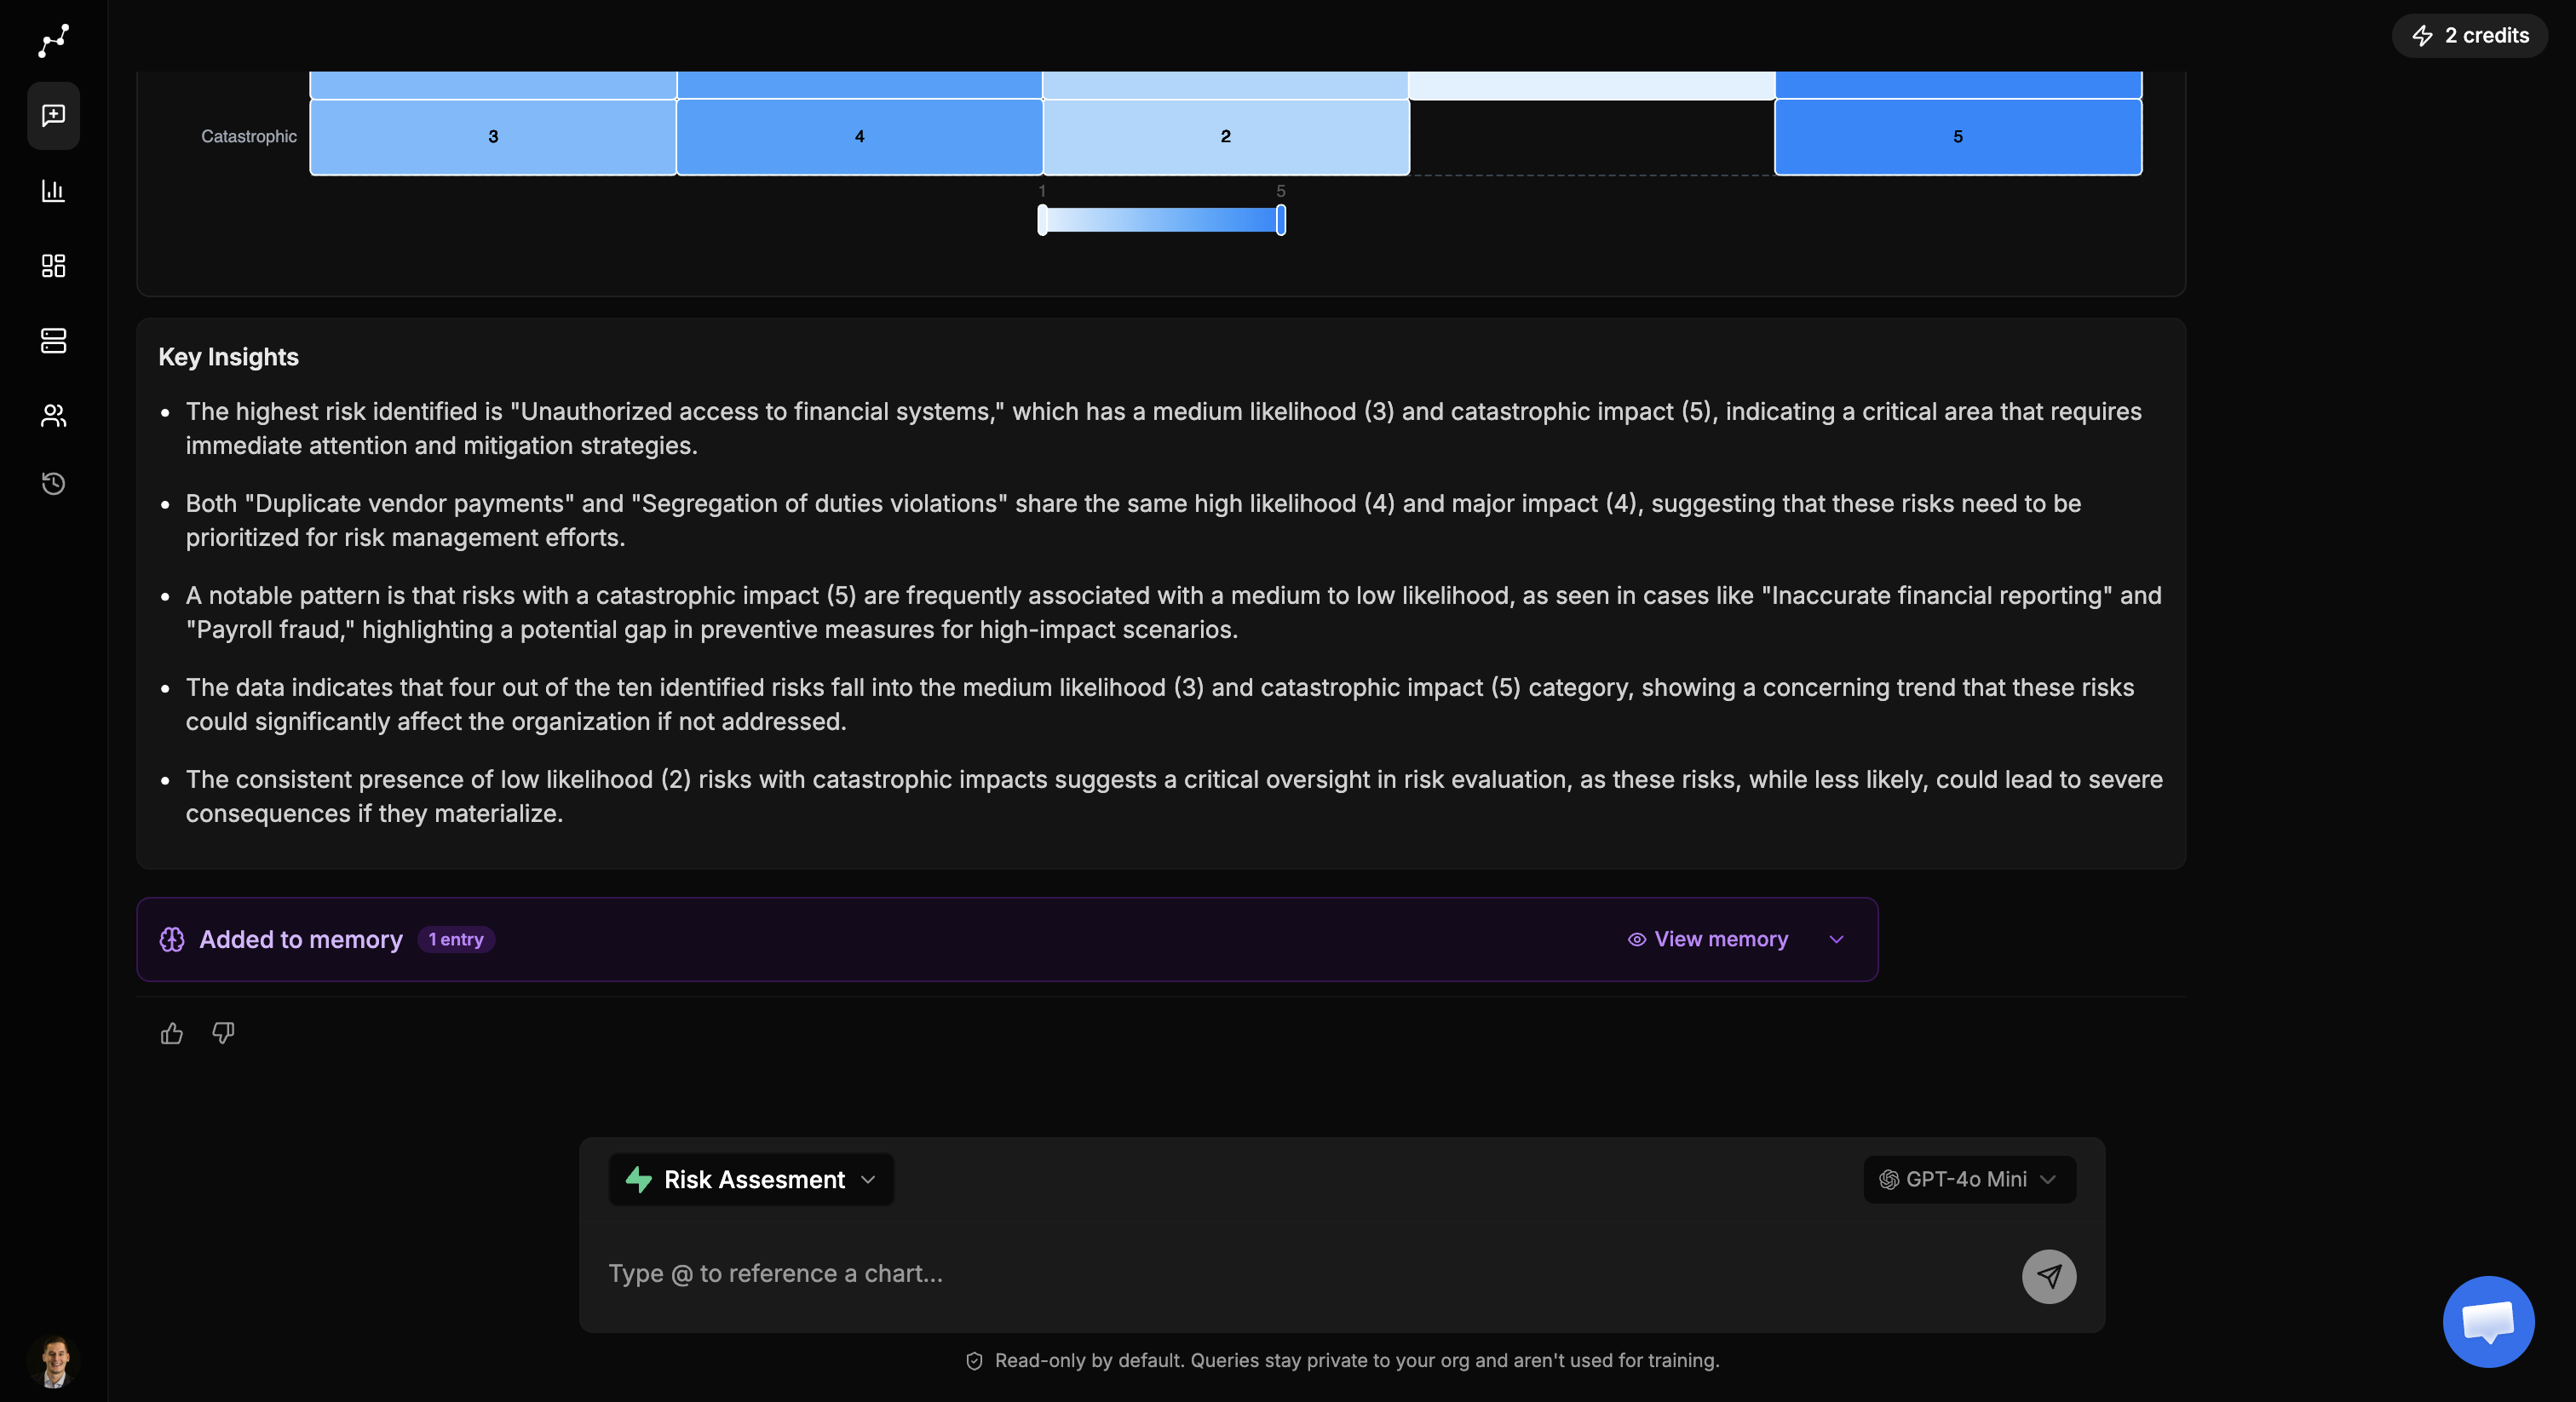Open the support chat bubble widget
Image resolution: width=2576 pixels, height=1402 pixels.
coord(2488,1321)
